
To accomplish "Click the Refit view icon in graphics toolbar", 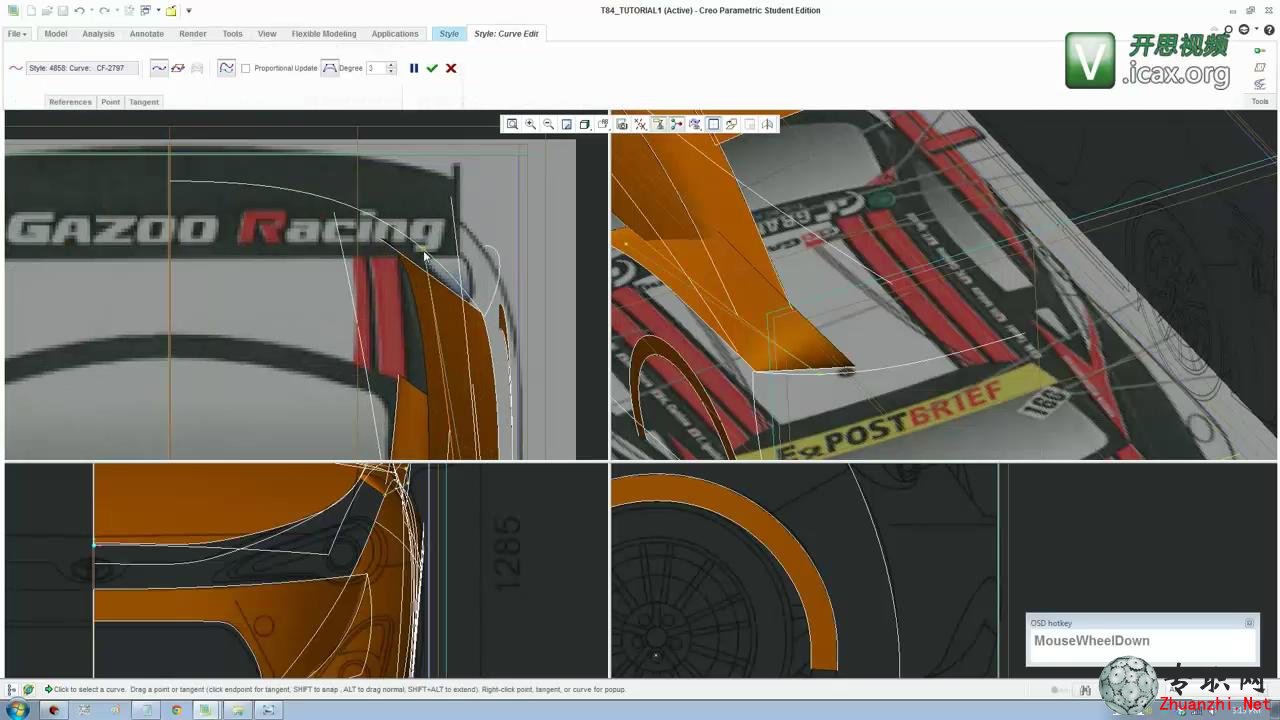I will point(512,124).
